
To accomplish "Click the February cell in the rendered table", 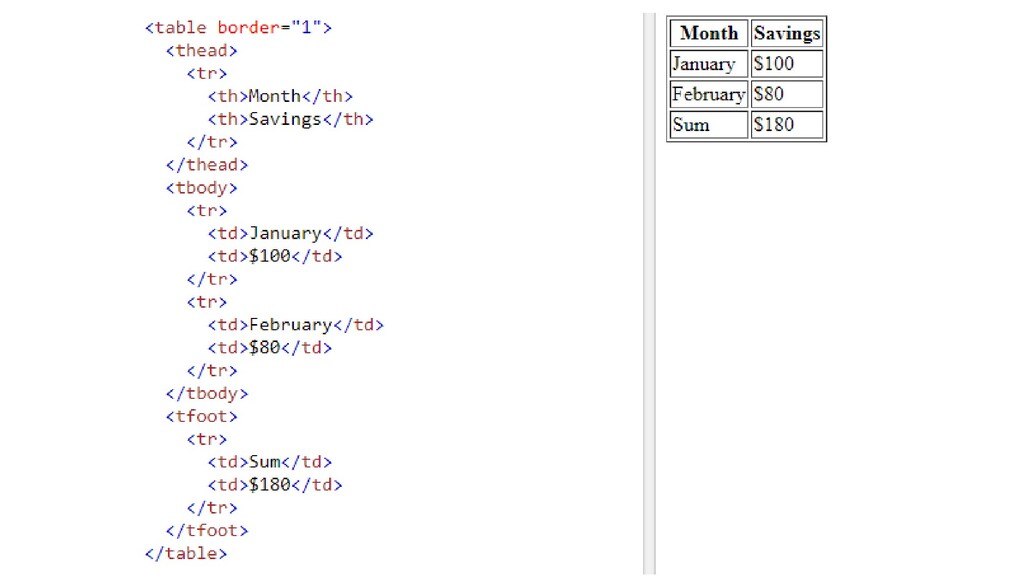I will (709, 94).
